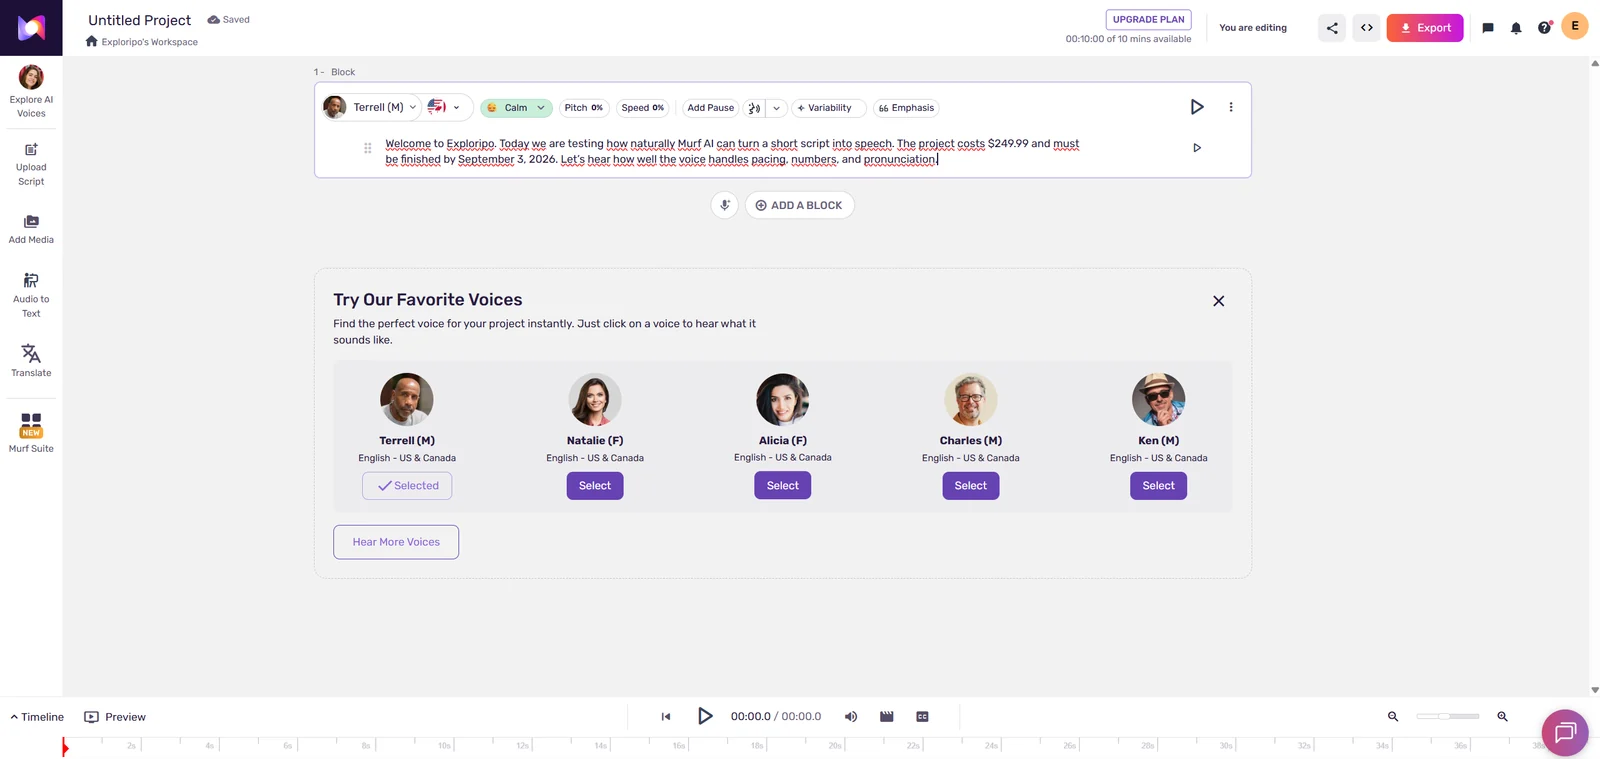Screen dimensions: 1600x759
Task: Click the microphone record icon below the block
Action: coord(725,205)
